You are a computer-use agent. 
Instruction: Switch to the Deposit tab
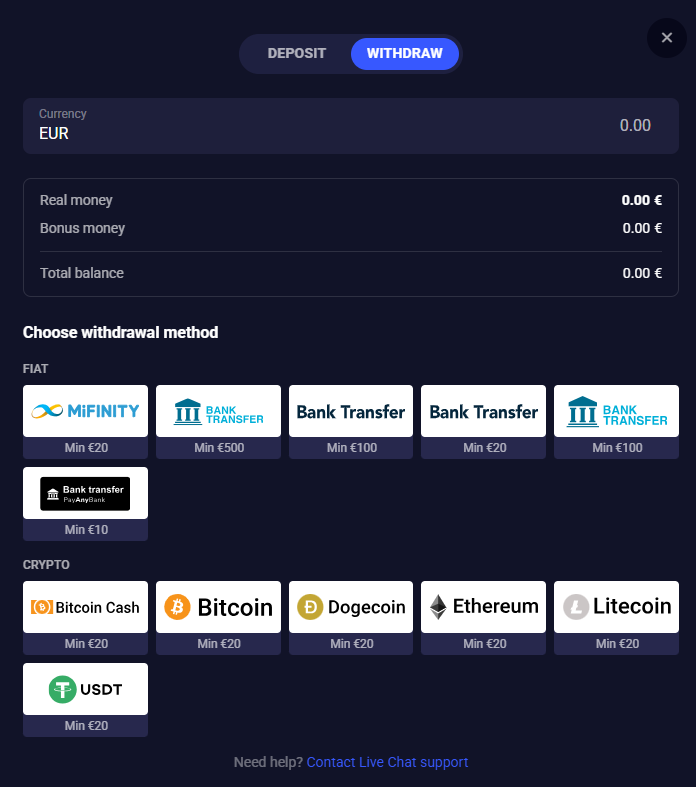pyautogui.click(x=297, y=54)
